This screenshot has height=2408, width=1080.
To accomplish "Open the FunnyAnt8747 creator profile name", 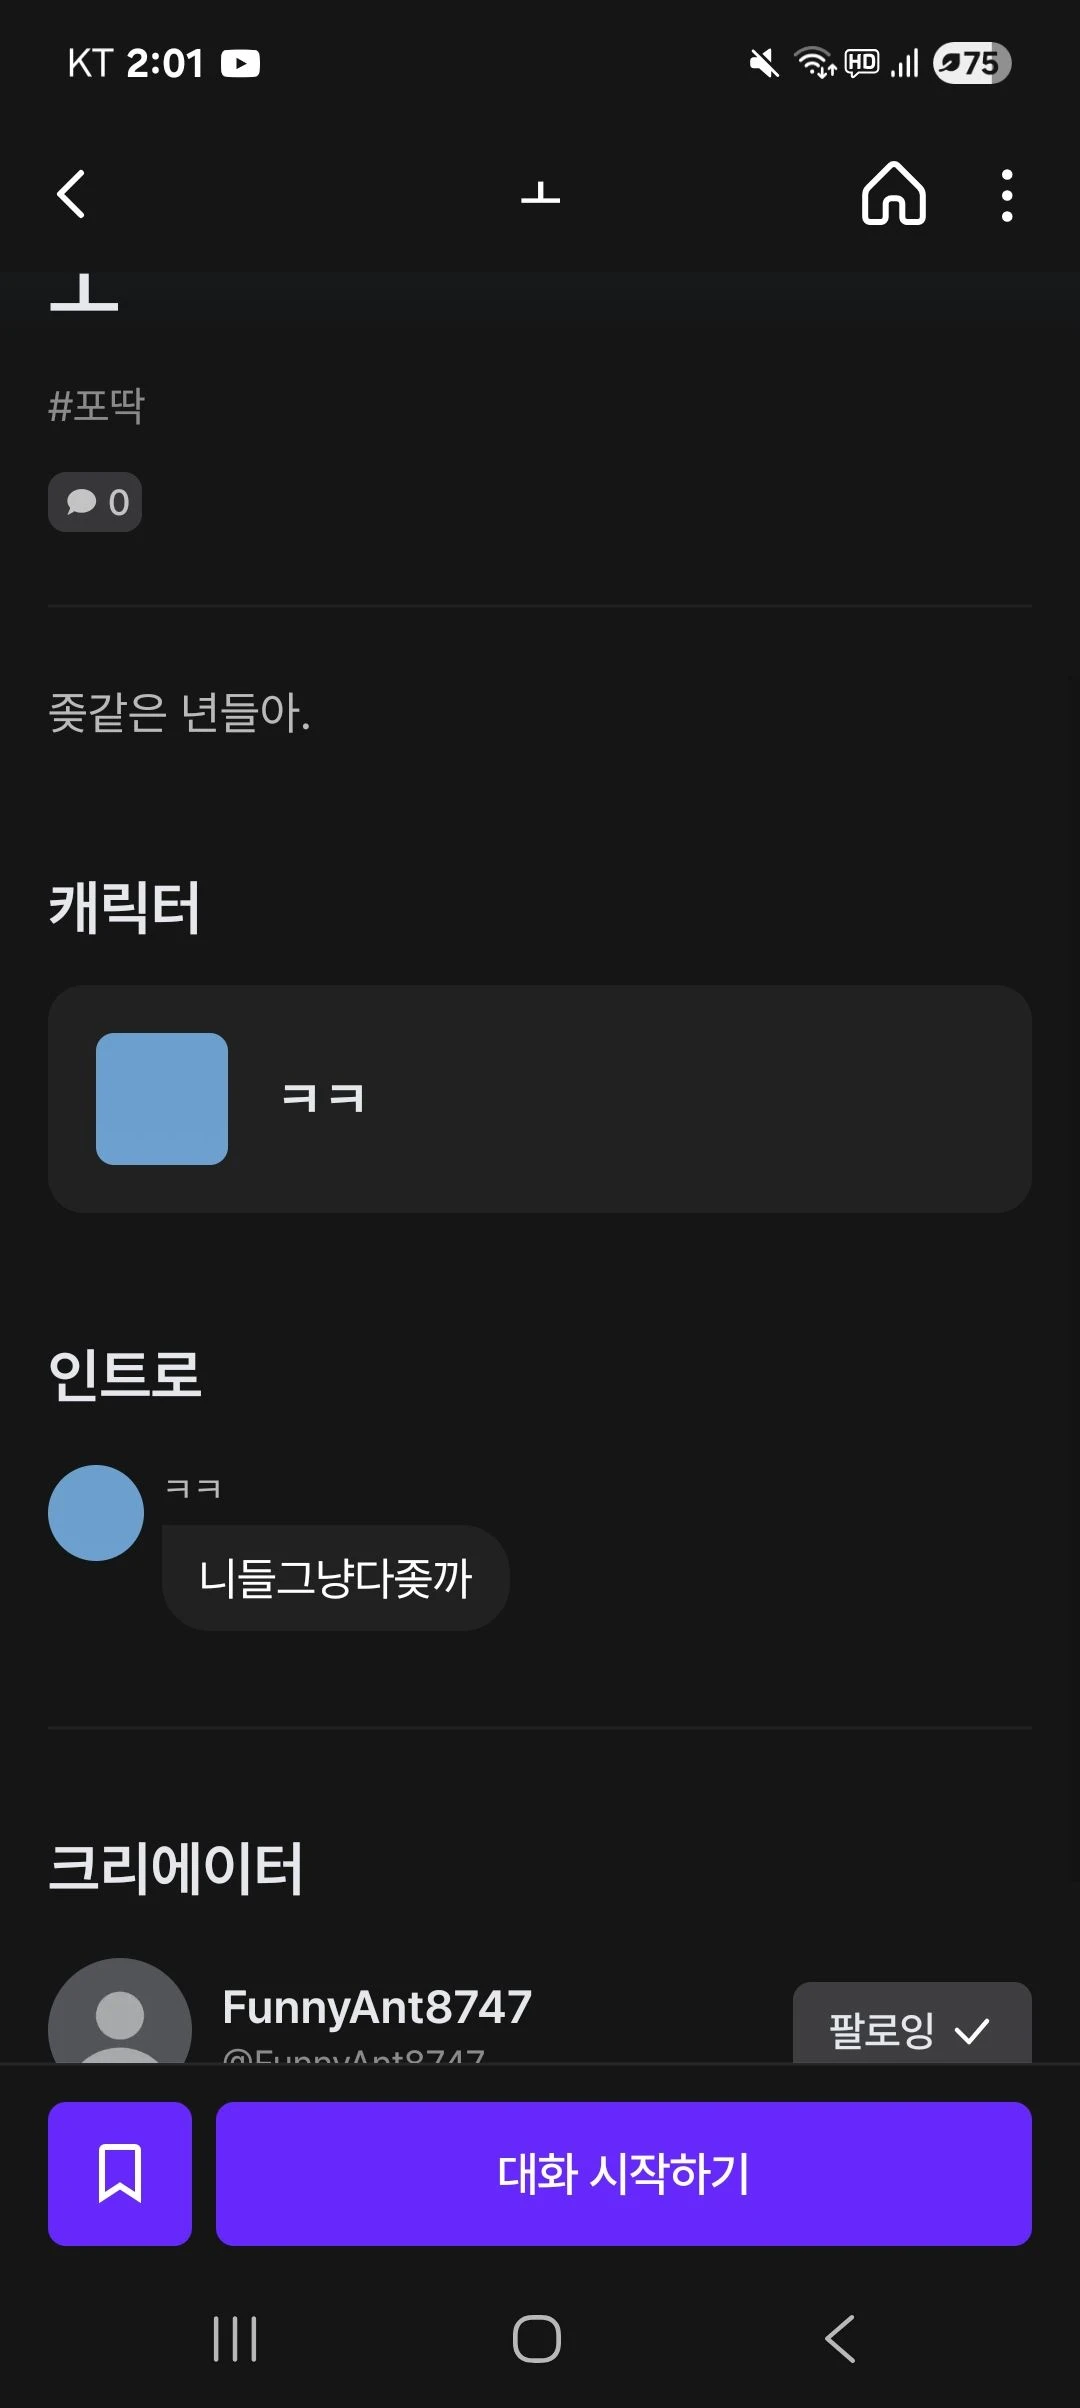I will pyautogui.click(x=377, y=2006).
